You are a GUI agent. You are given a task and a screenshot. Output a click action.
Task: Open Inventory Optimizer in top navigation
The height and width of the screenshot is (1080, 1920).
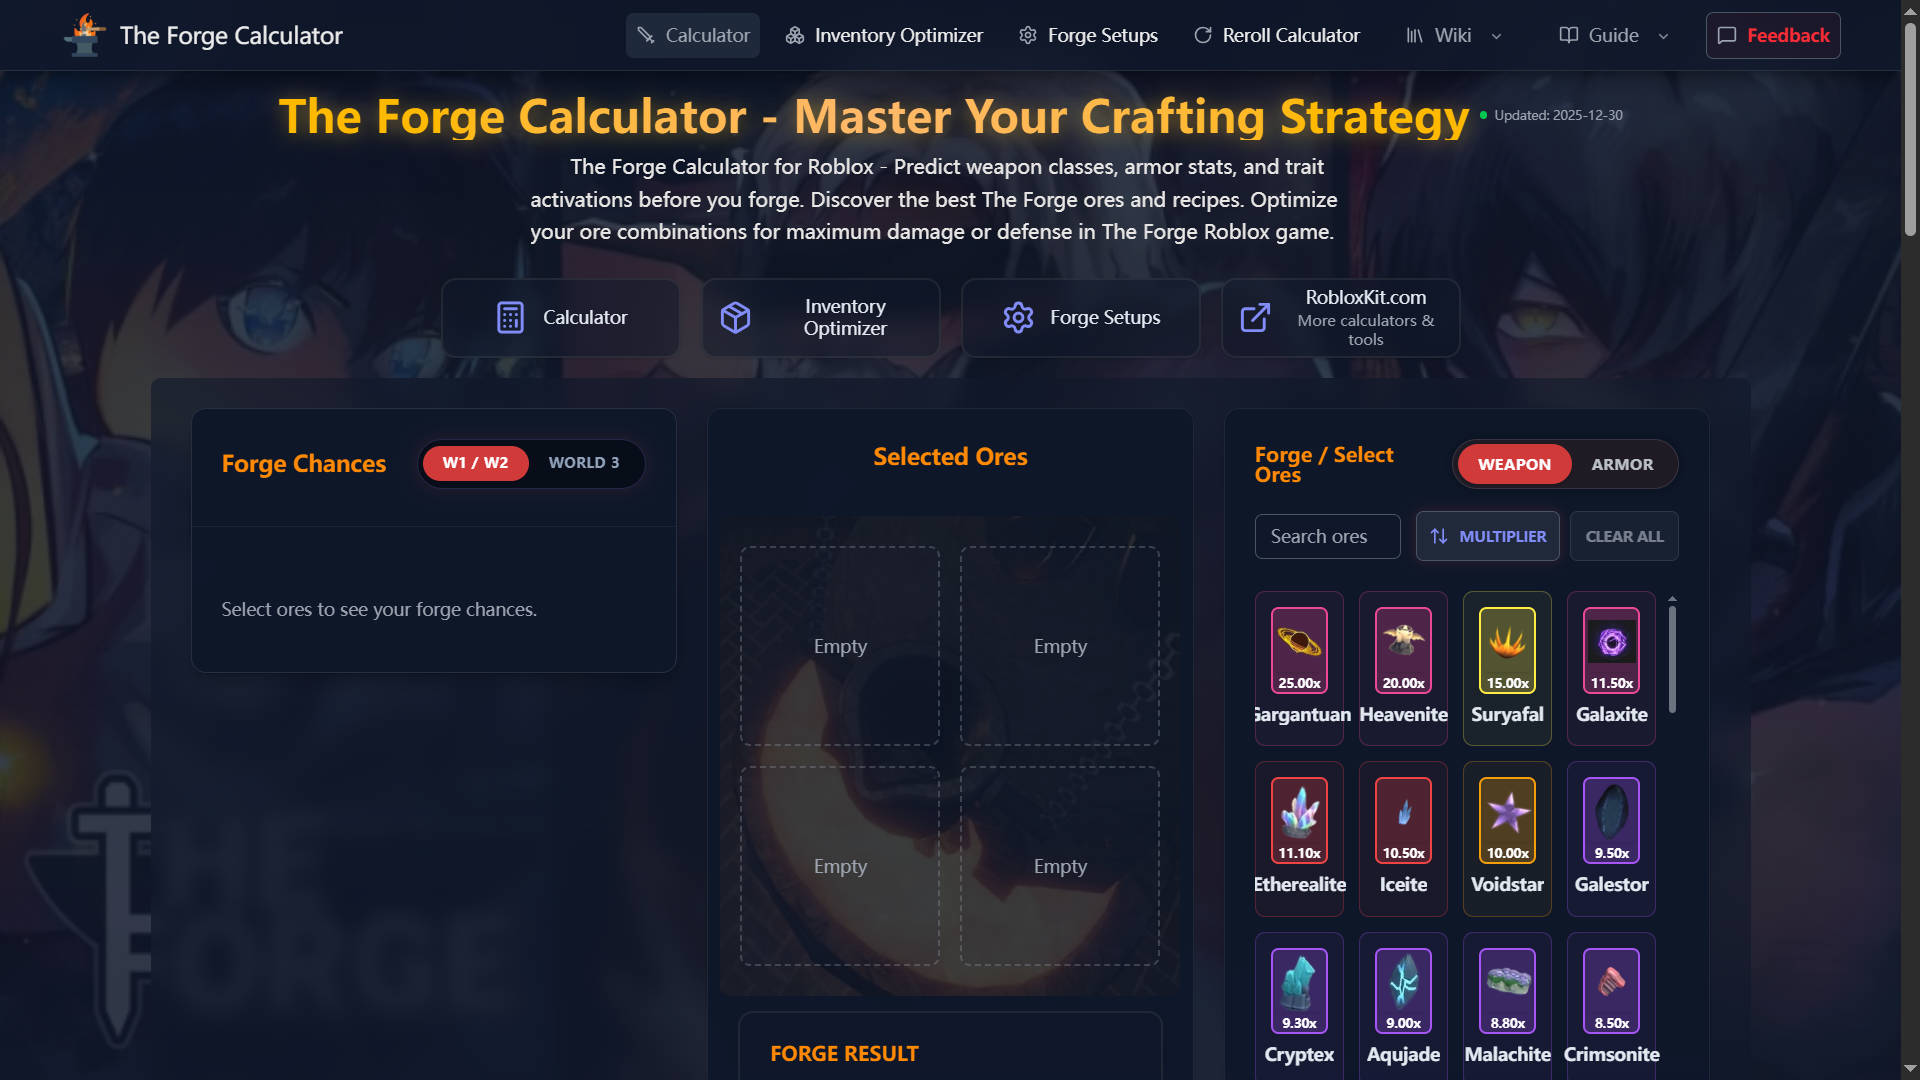(x=884, y=35)
